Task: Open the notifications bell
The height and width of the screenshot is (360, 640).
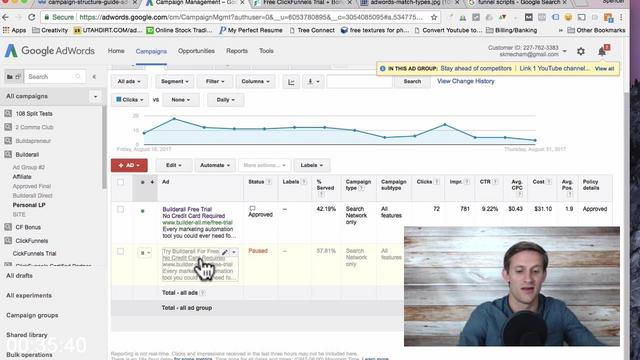Action: pyautogui.click(x=602, y=51)
